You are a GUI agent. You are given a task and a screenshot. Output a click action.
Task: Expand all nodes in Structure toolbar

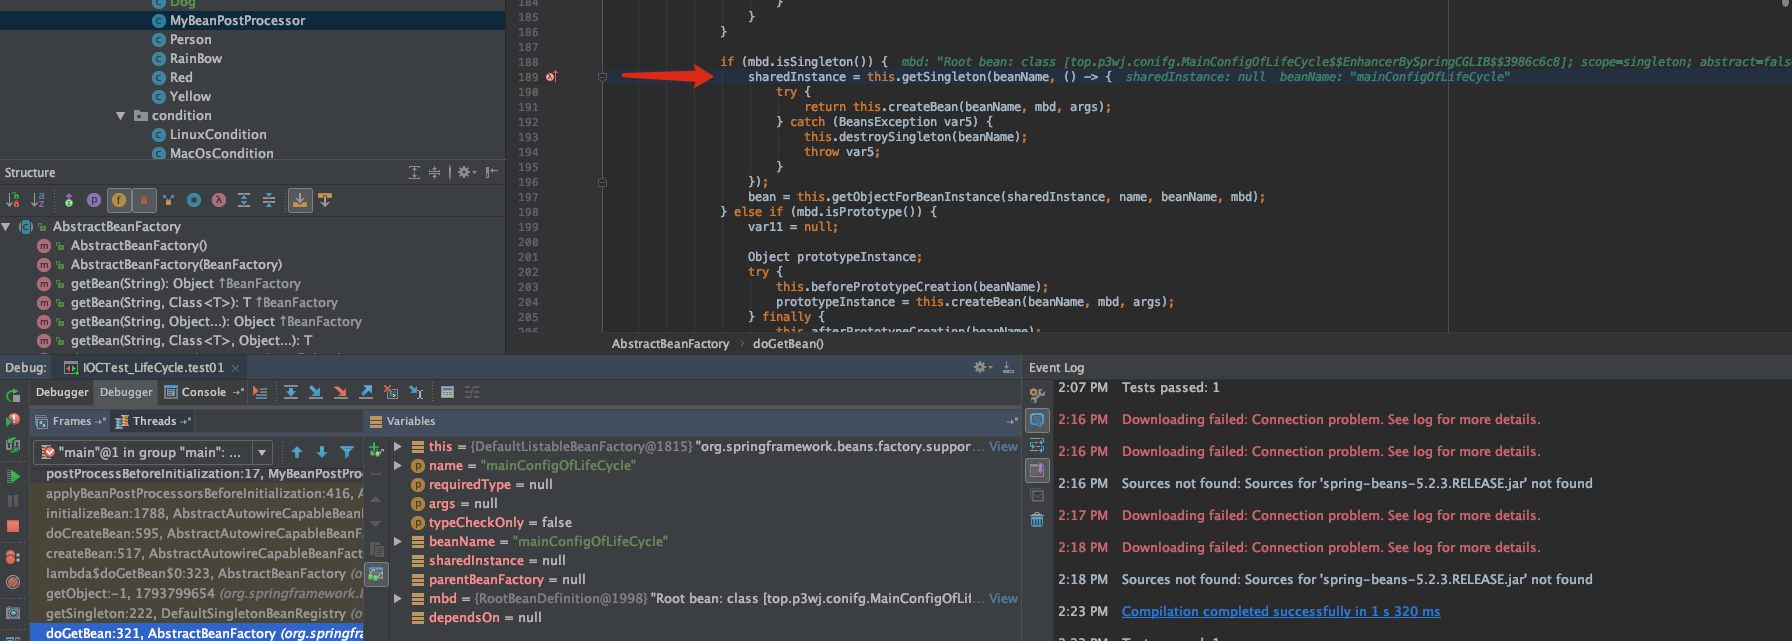pyautogui.click(x=244, y=200)
